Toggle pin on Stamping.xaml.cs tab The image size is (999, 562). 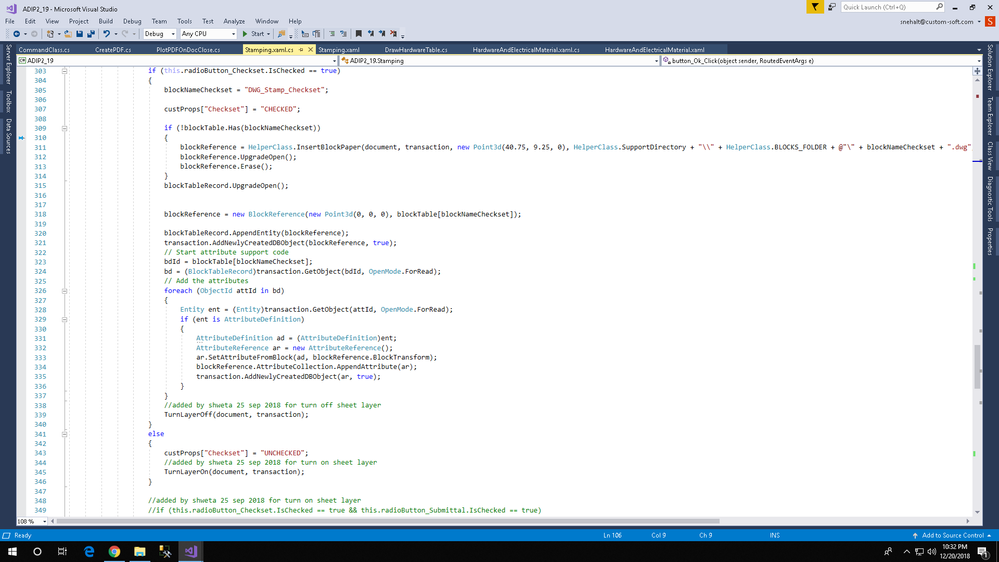tap(301, 49)
